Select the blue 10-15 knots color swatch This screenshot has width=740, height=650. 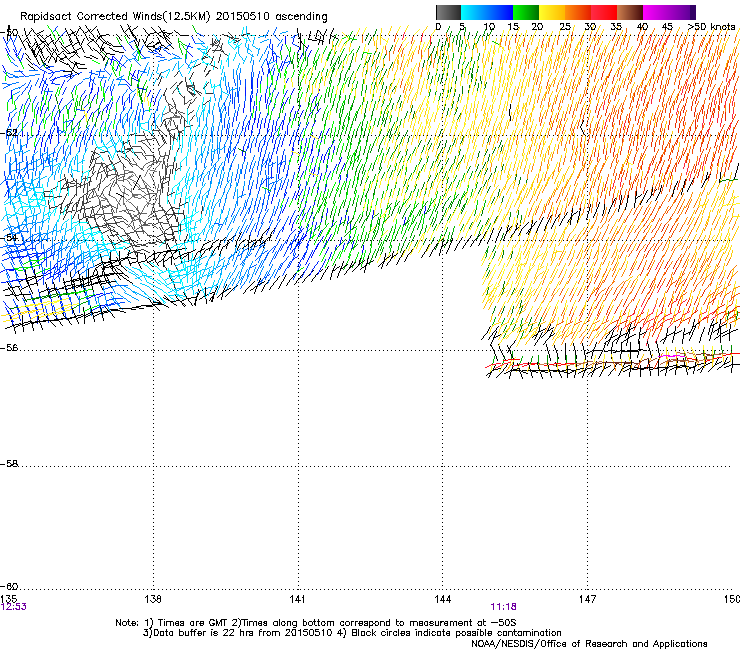coord(500,12)
